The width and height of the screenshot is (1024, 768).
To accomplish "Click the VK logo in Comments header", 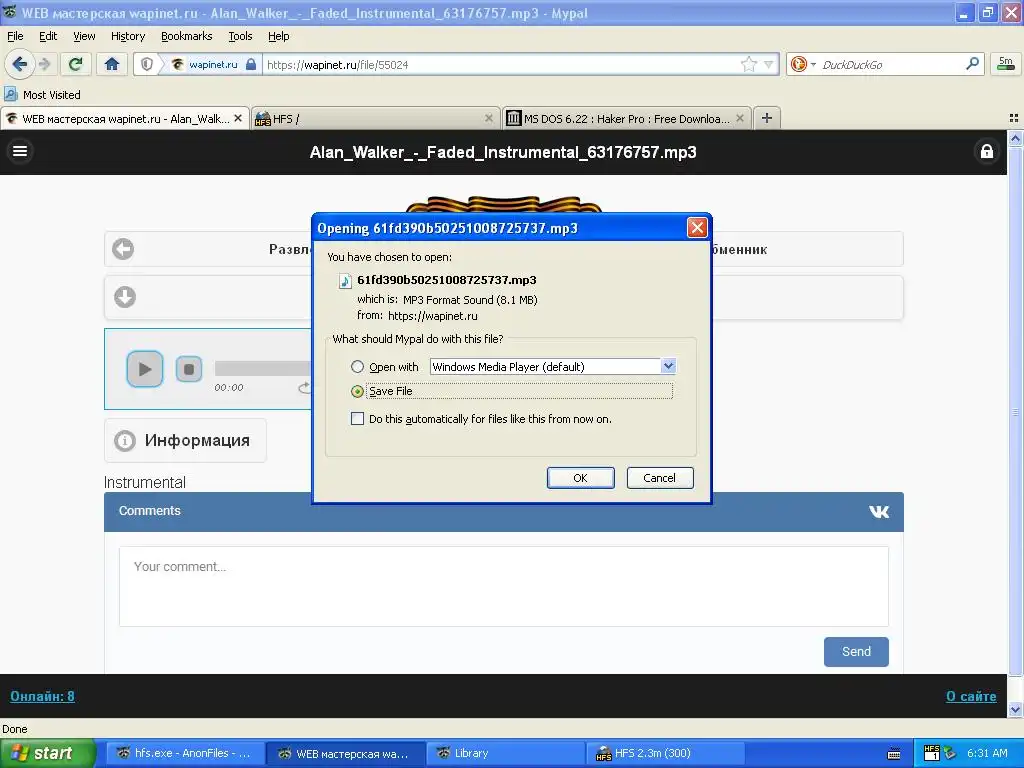I will (x=879, y=511).
